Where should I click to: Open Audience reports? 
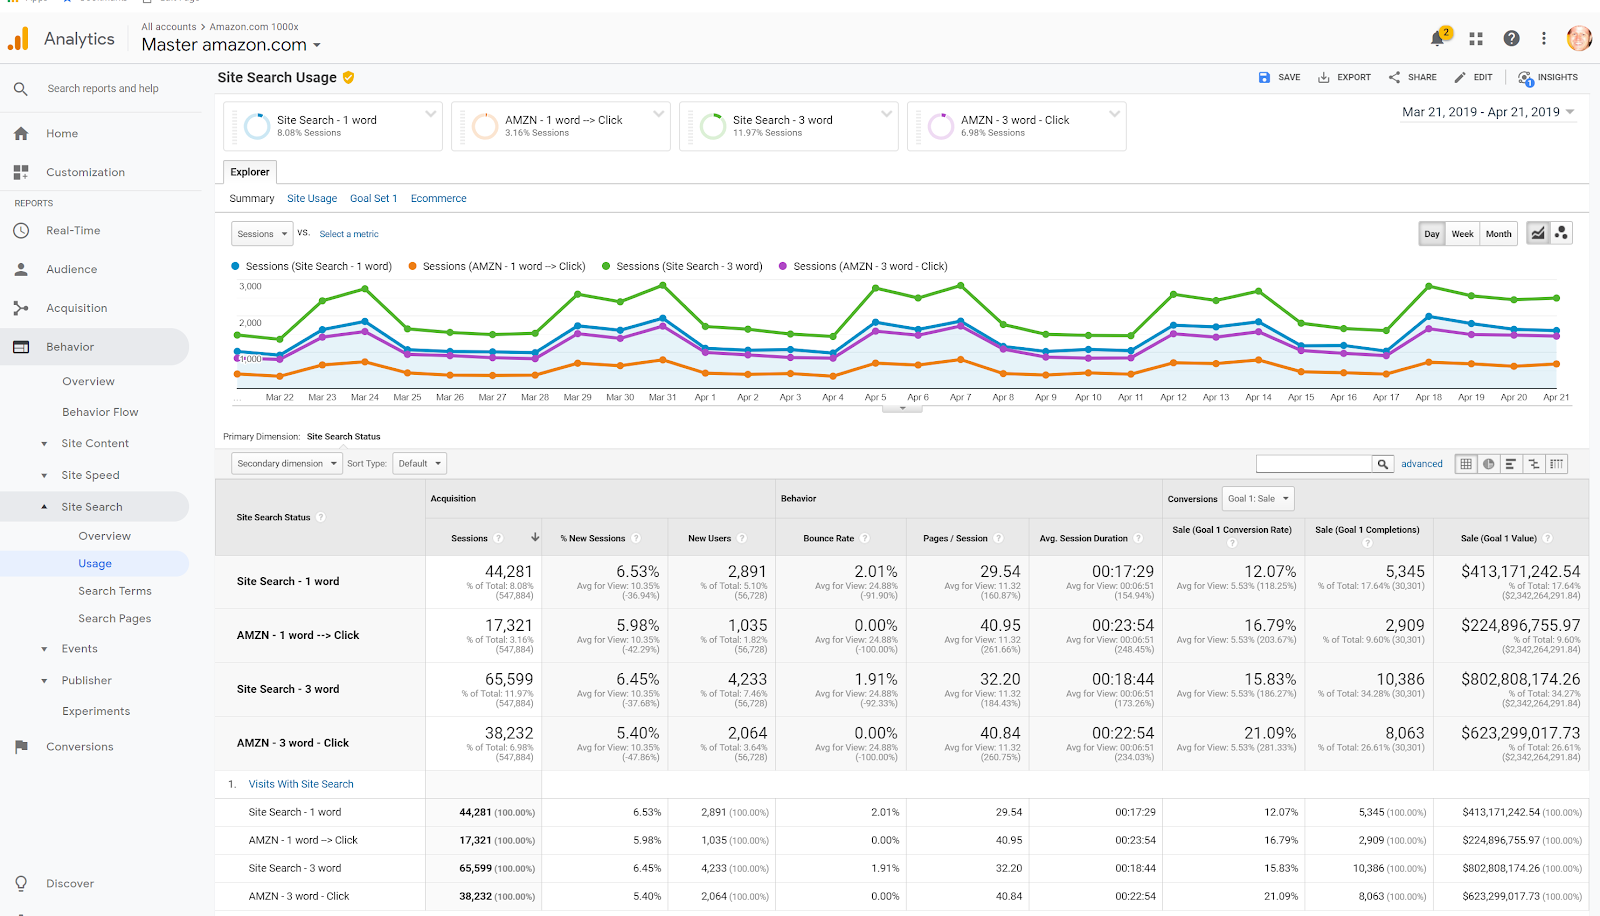[x=71, y=270]
